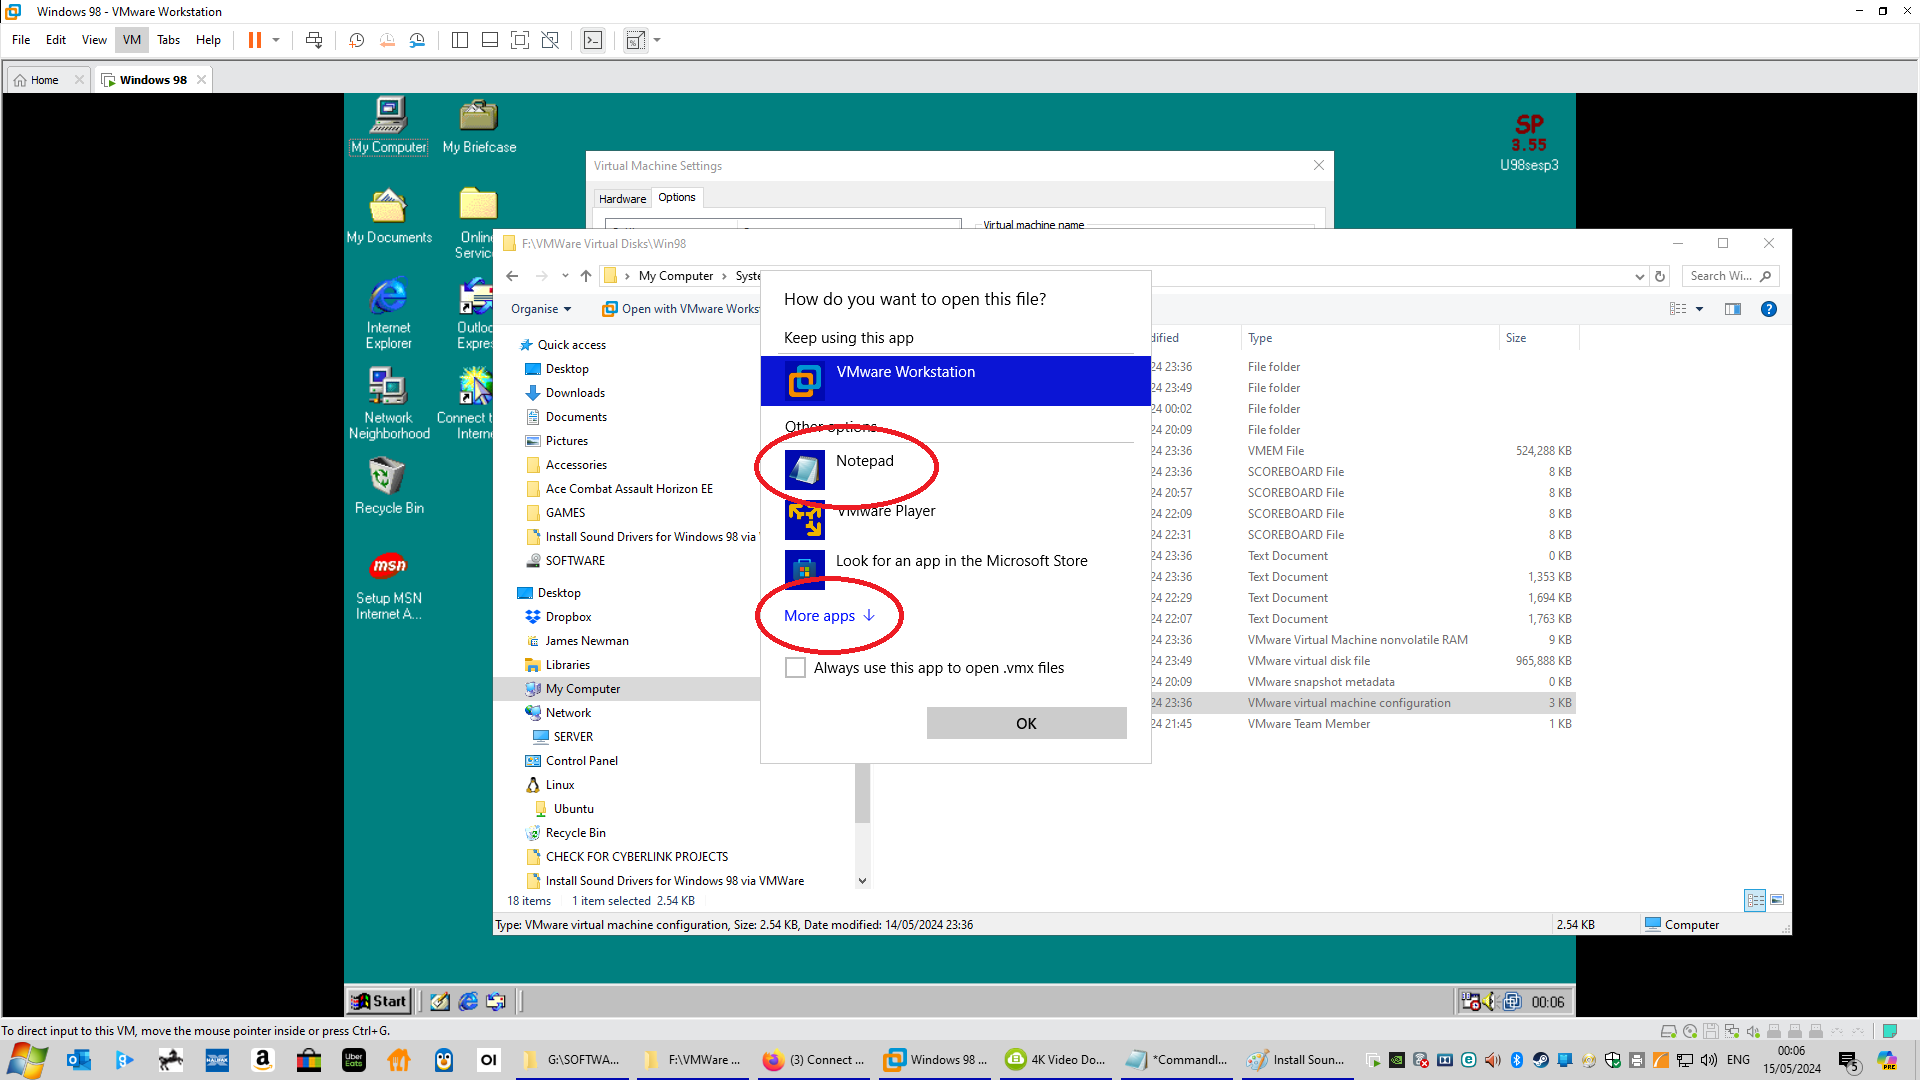Image resolution: width=1920 pixels, height=1080 pixels.
Task: Open the snapshot manager
Action: (417, 40)
